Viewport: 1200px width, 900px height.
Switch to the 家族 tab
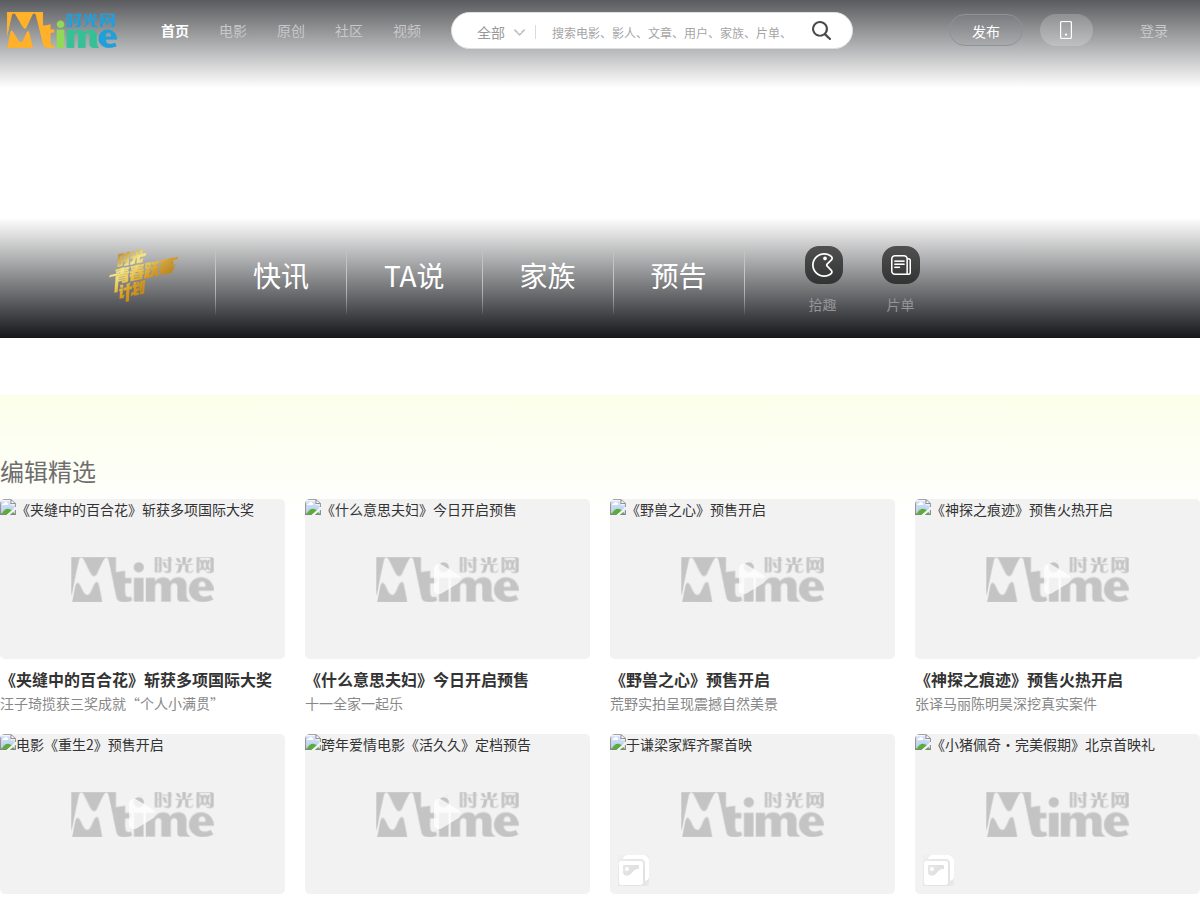548,277
